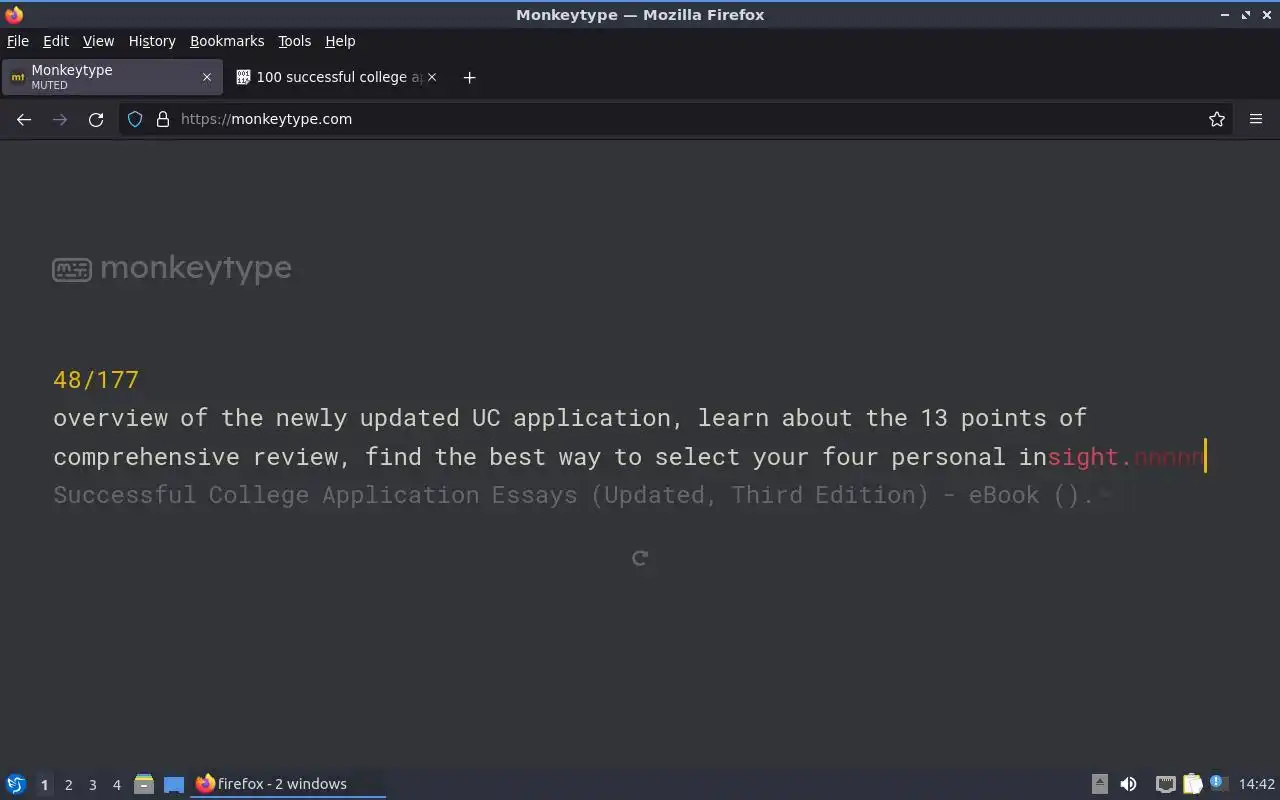Click the monkeytype keyboard logo icon
This screenshot has width=1280, height=800.
pos(72,269)
